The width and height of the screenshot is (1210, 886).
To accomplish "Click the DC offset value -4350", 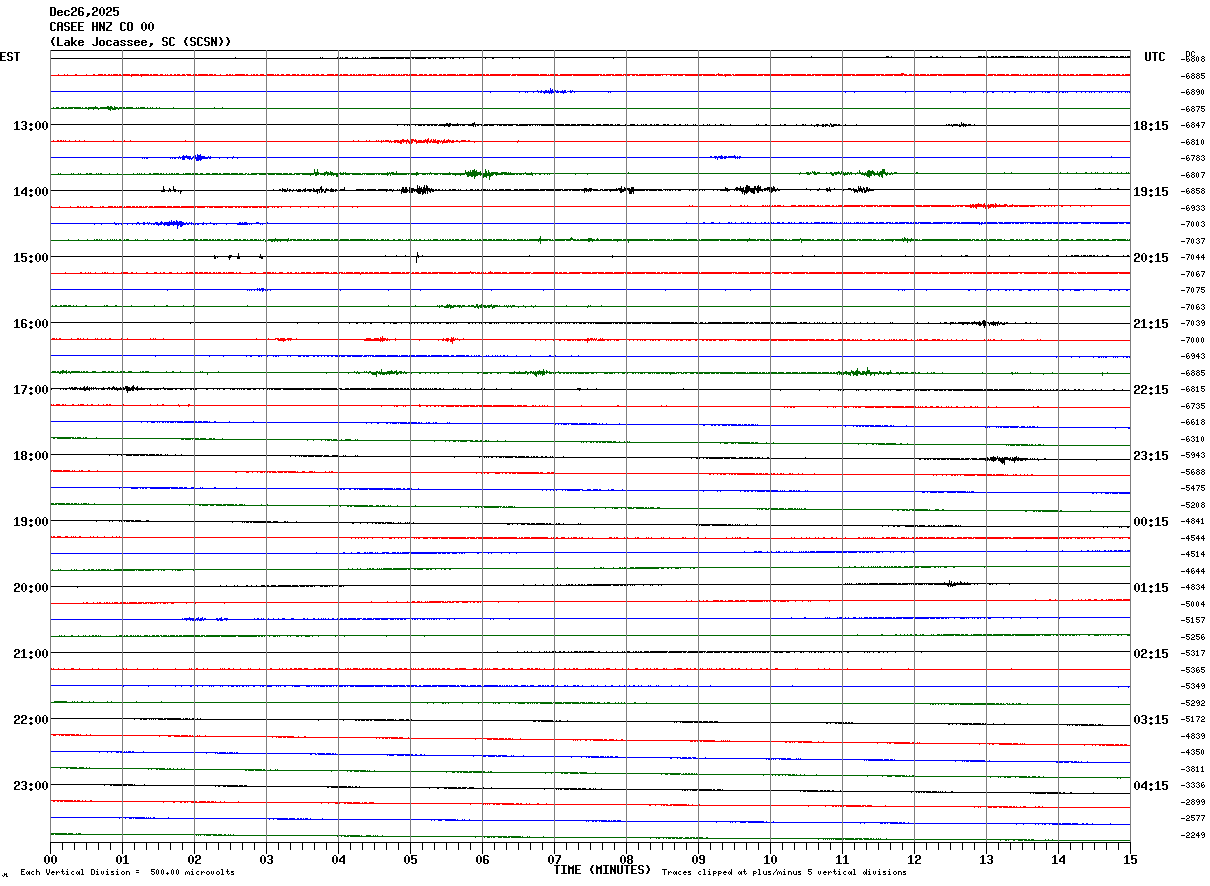I will (x=1193, y=753).
